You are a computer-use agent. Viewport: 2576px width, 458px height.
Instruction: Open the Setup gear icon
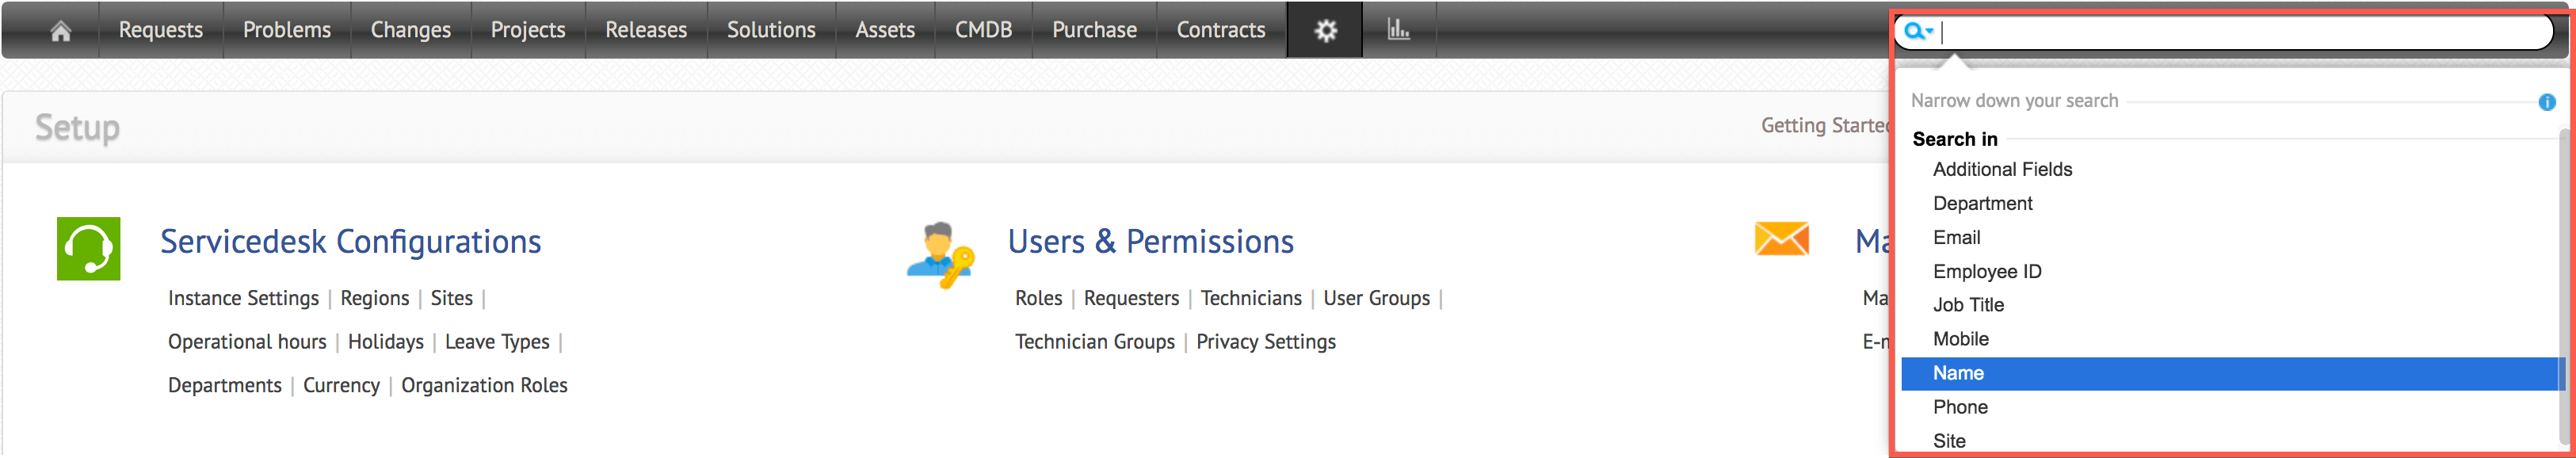click(1325, 31)
